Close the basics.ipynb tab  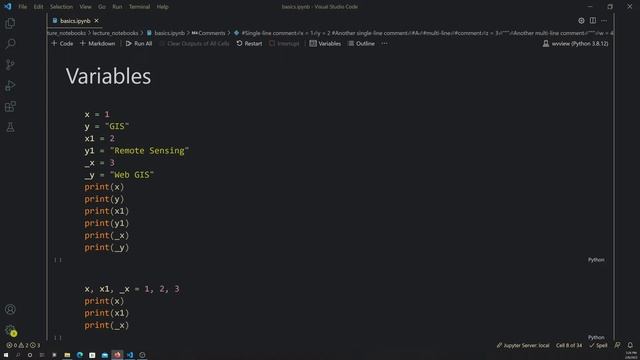pyautogui.click(x=96, y=20)
